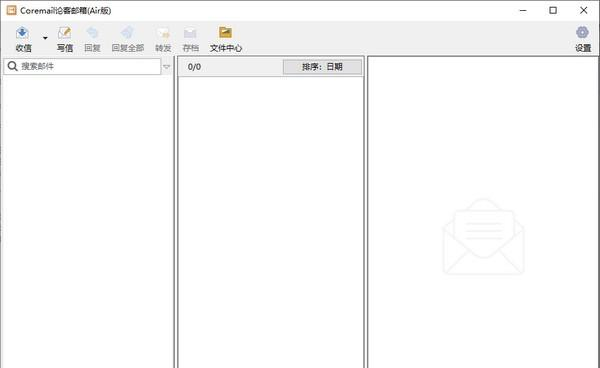Image resolution: width=600 pixels, height=368 pixels.
Task: Click the 回复全部 reply all icon
Action: [127, 33]
